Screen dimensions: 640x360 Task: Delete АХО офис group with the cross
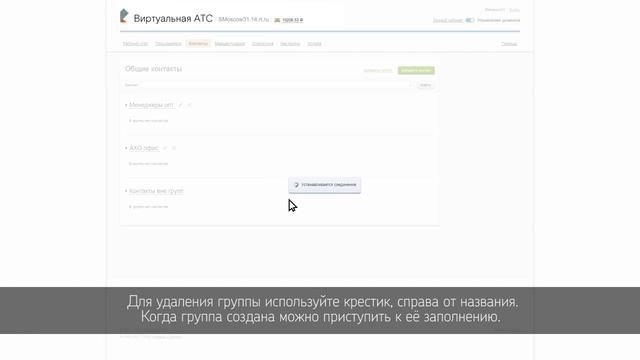[x=174, y=148]
